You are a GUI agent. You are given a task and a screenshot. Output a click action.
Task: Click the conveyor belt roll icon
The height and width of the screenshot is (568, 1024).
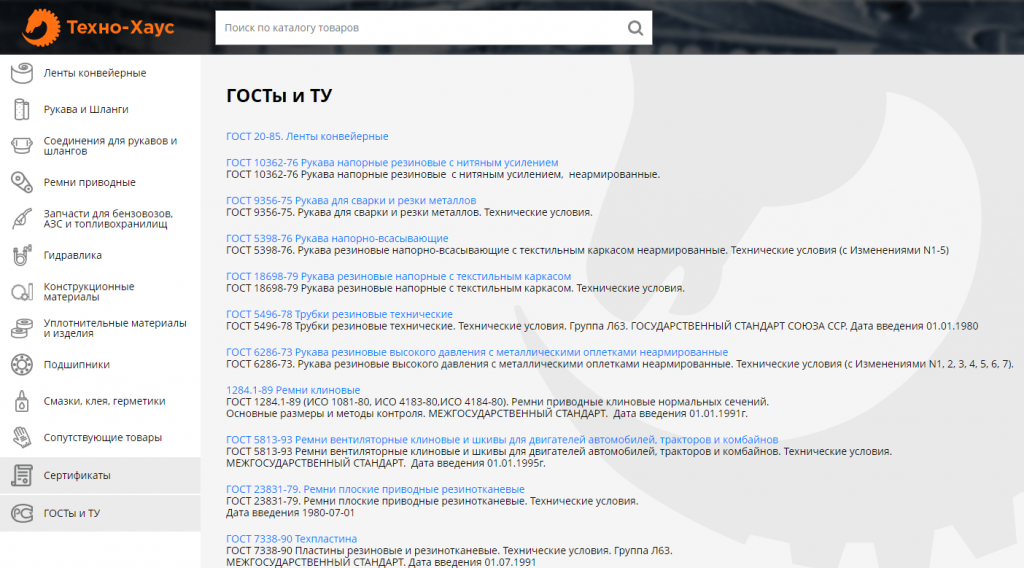(22, 72)
